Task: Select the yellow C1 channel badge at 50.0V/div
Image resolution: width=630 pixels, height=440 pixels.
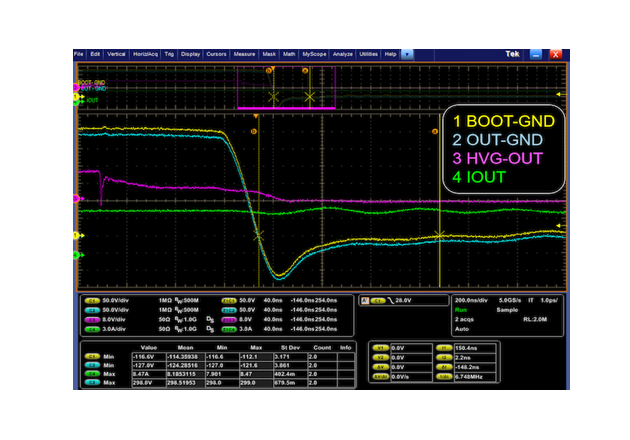Action: pyautogui.click(x=92, y=301)
